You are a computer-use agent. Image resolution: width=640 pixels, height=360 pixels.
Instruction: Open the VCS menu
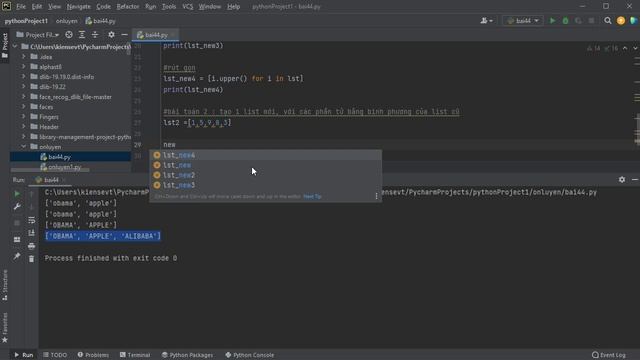pyautogui.click(x=187, y=7)
